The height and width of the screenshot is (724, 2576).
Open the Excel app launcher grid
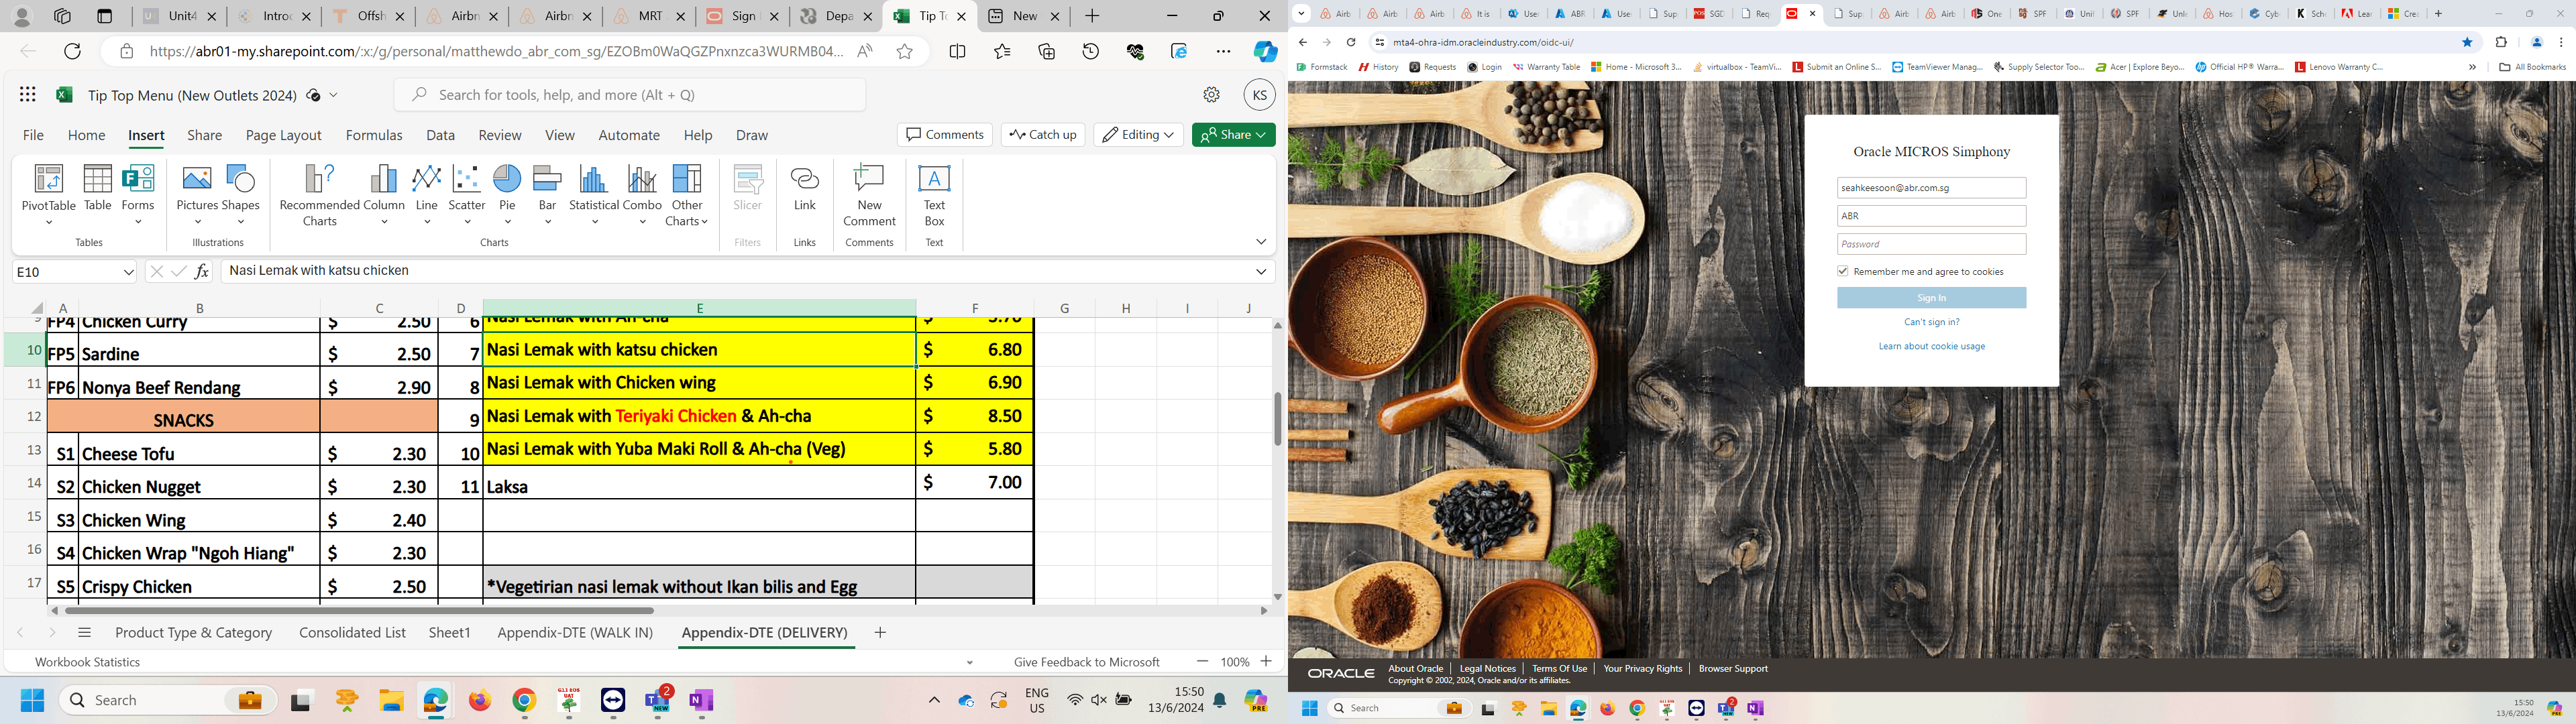28,94
